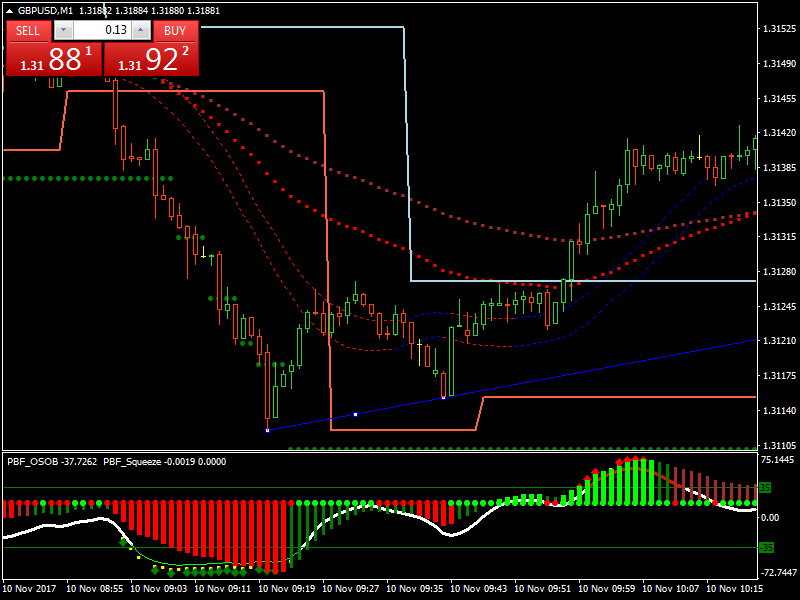Click the 1.31455 price scale label
Image resolution: width=800 pixels, height=600 pixels.
(779, 98)
